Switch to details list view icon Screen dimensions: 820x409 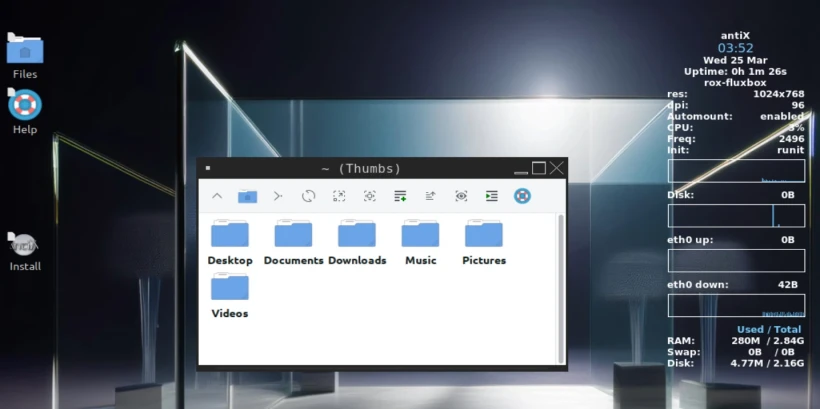400,196
